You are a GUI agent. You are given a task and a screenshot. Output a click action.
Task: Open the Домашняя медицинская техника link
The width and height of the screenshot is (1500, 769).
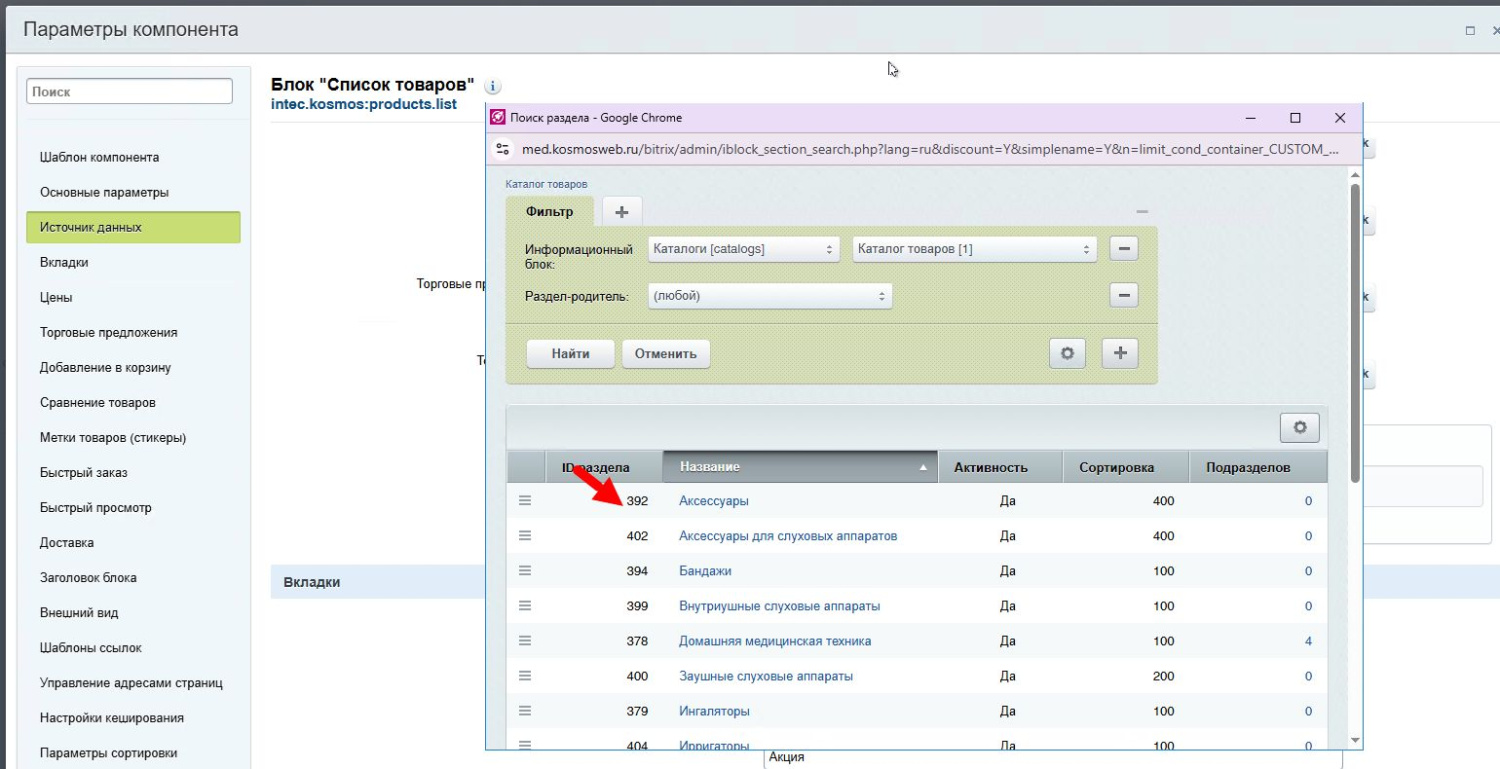(x=775, y=641)
